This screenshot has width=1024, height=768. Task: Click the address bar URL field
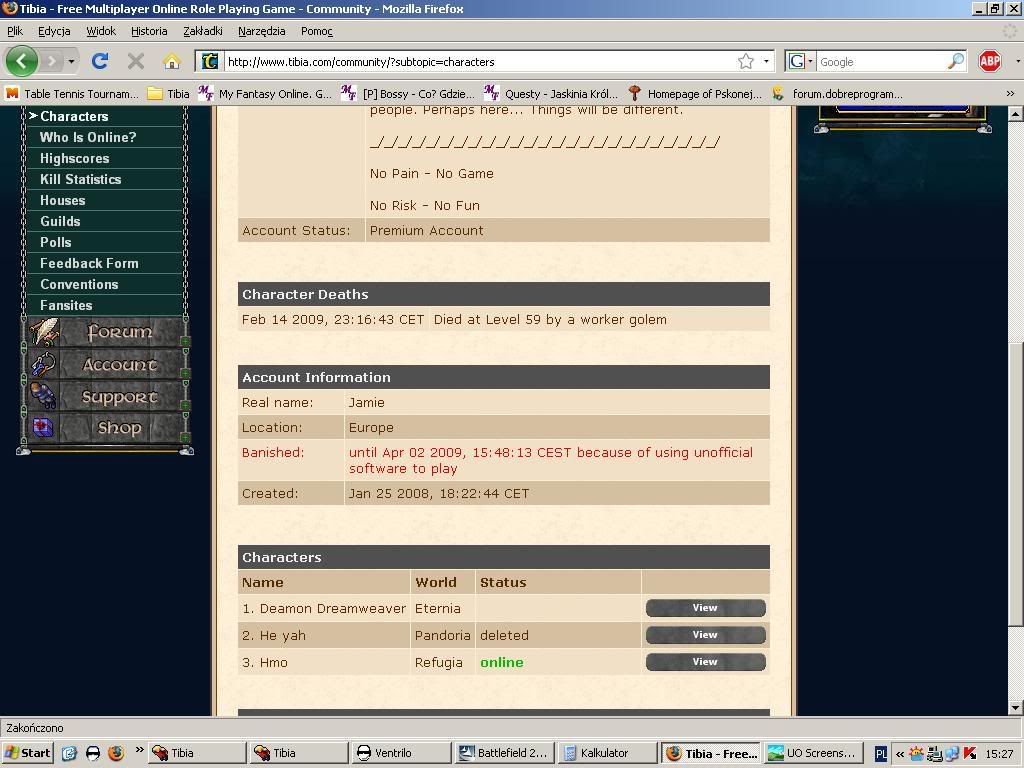click(x=480, y=61)
